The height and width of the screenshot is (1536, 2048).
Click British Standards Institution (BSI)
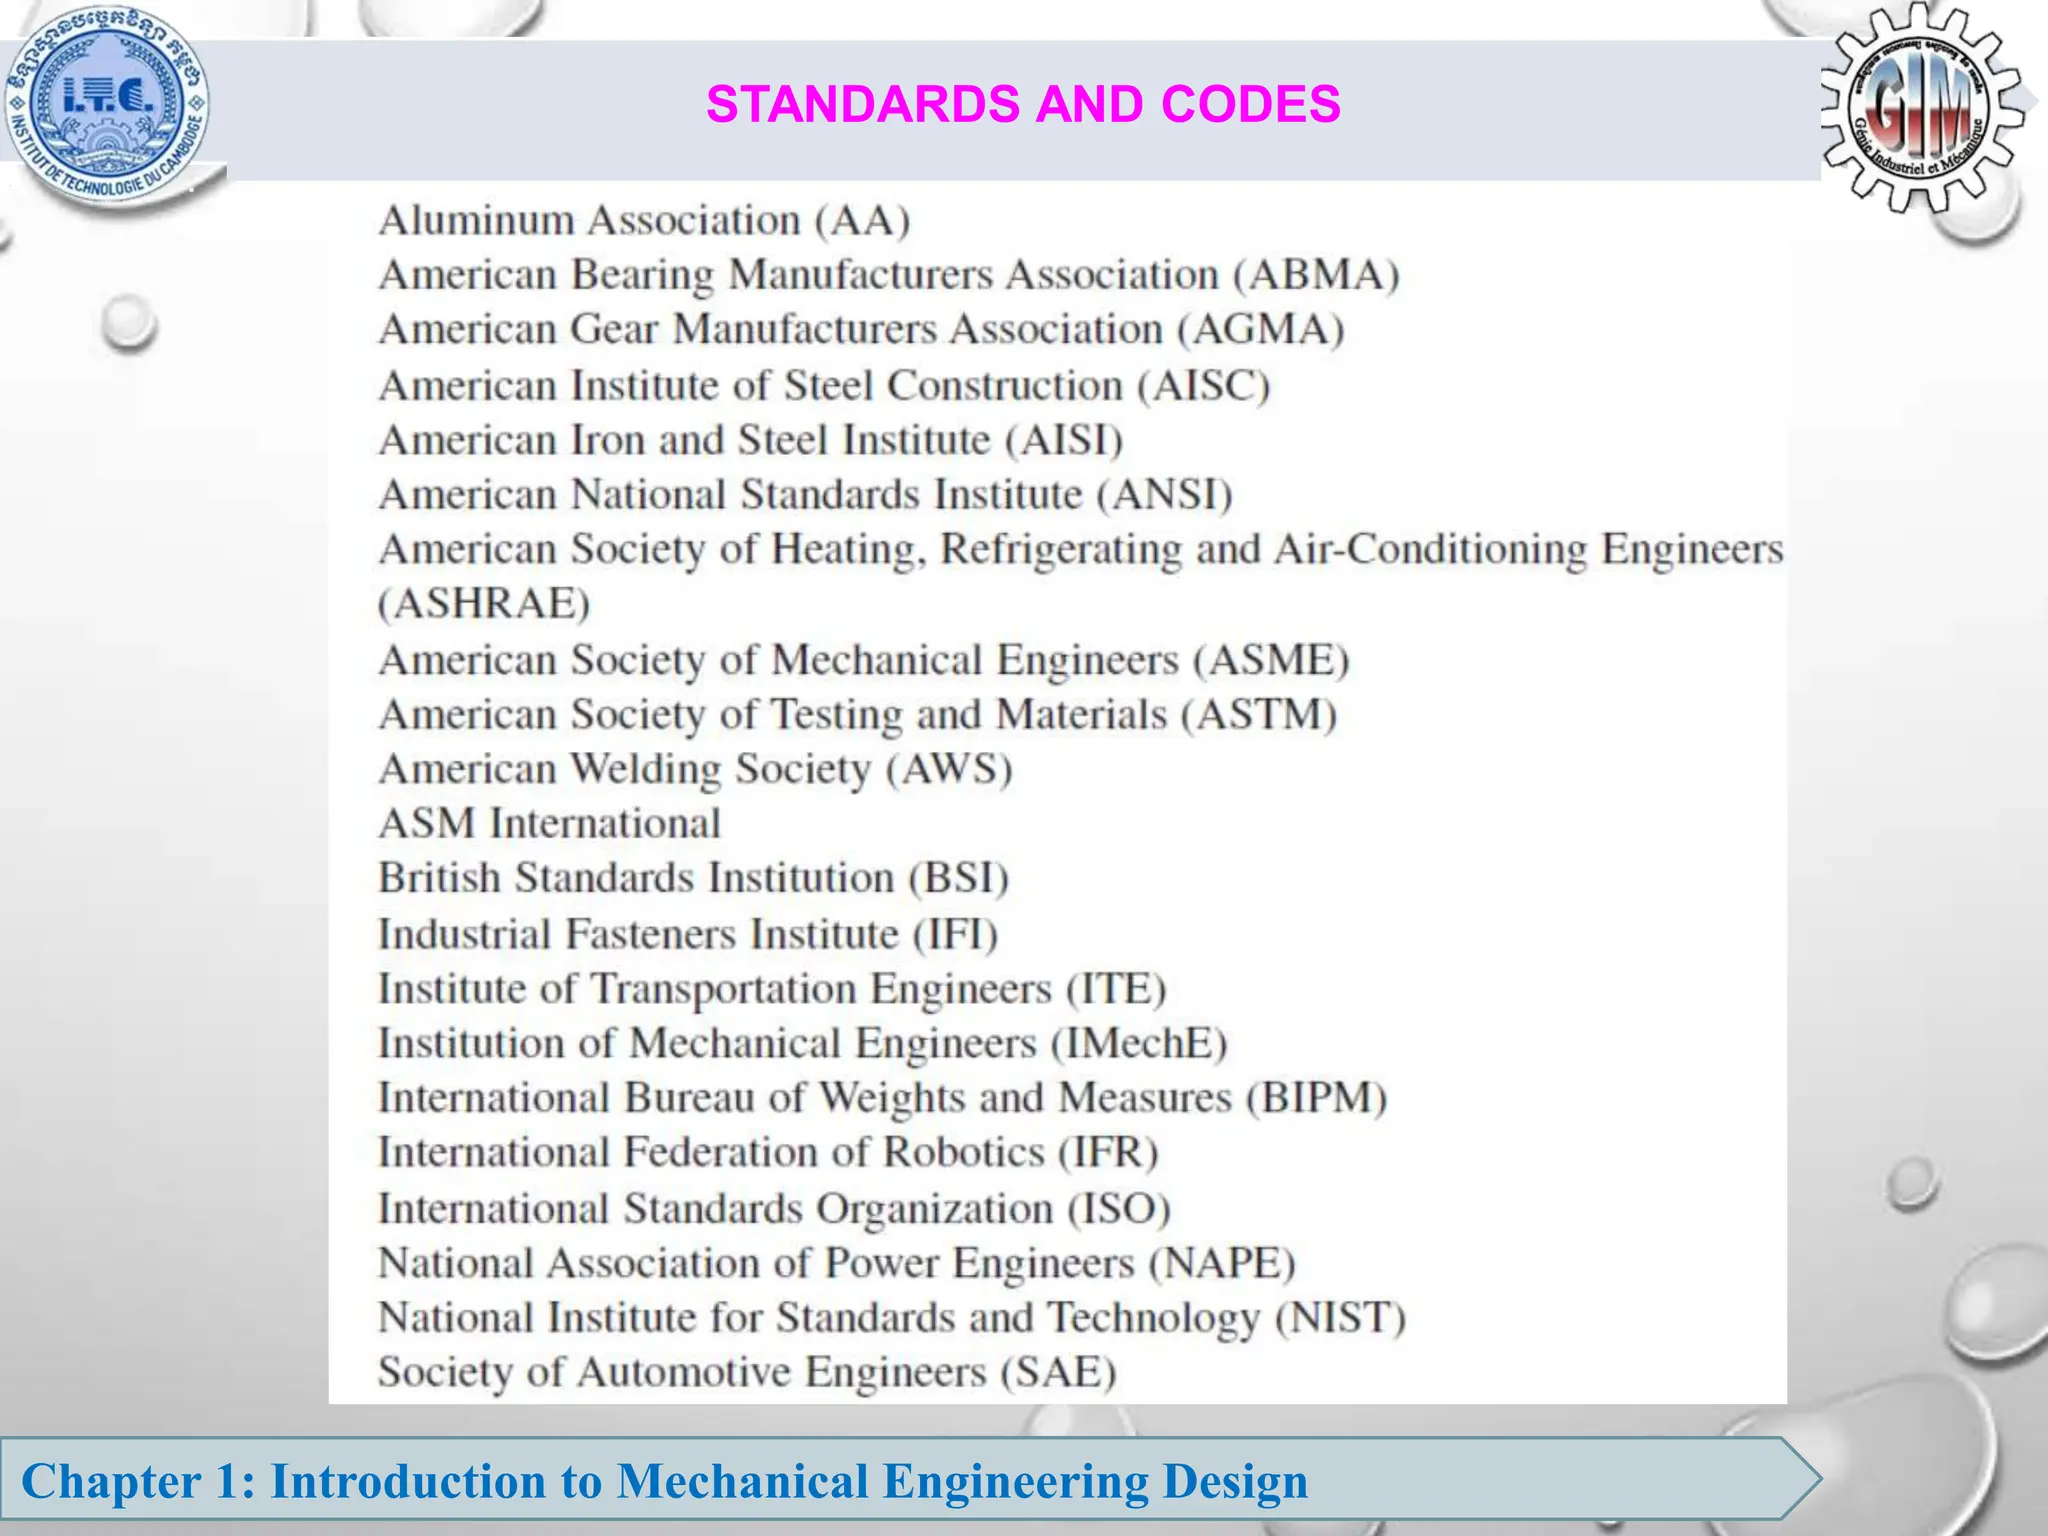pyautogui.click(x=693, y=879)
